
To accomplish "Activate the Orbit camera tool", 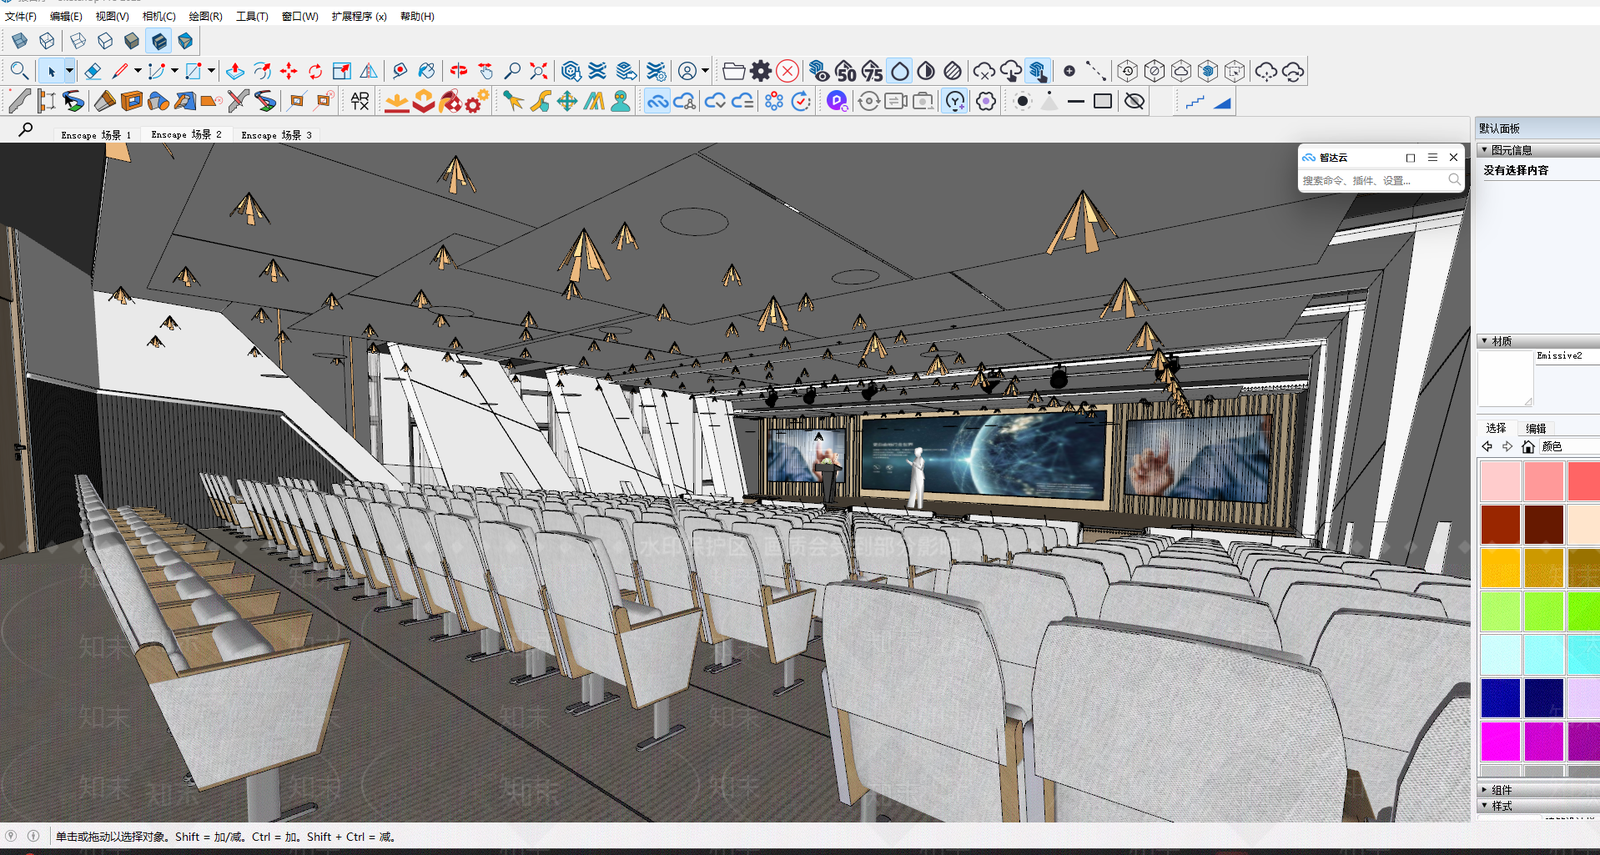I will (458, 71).
